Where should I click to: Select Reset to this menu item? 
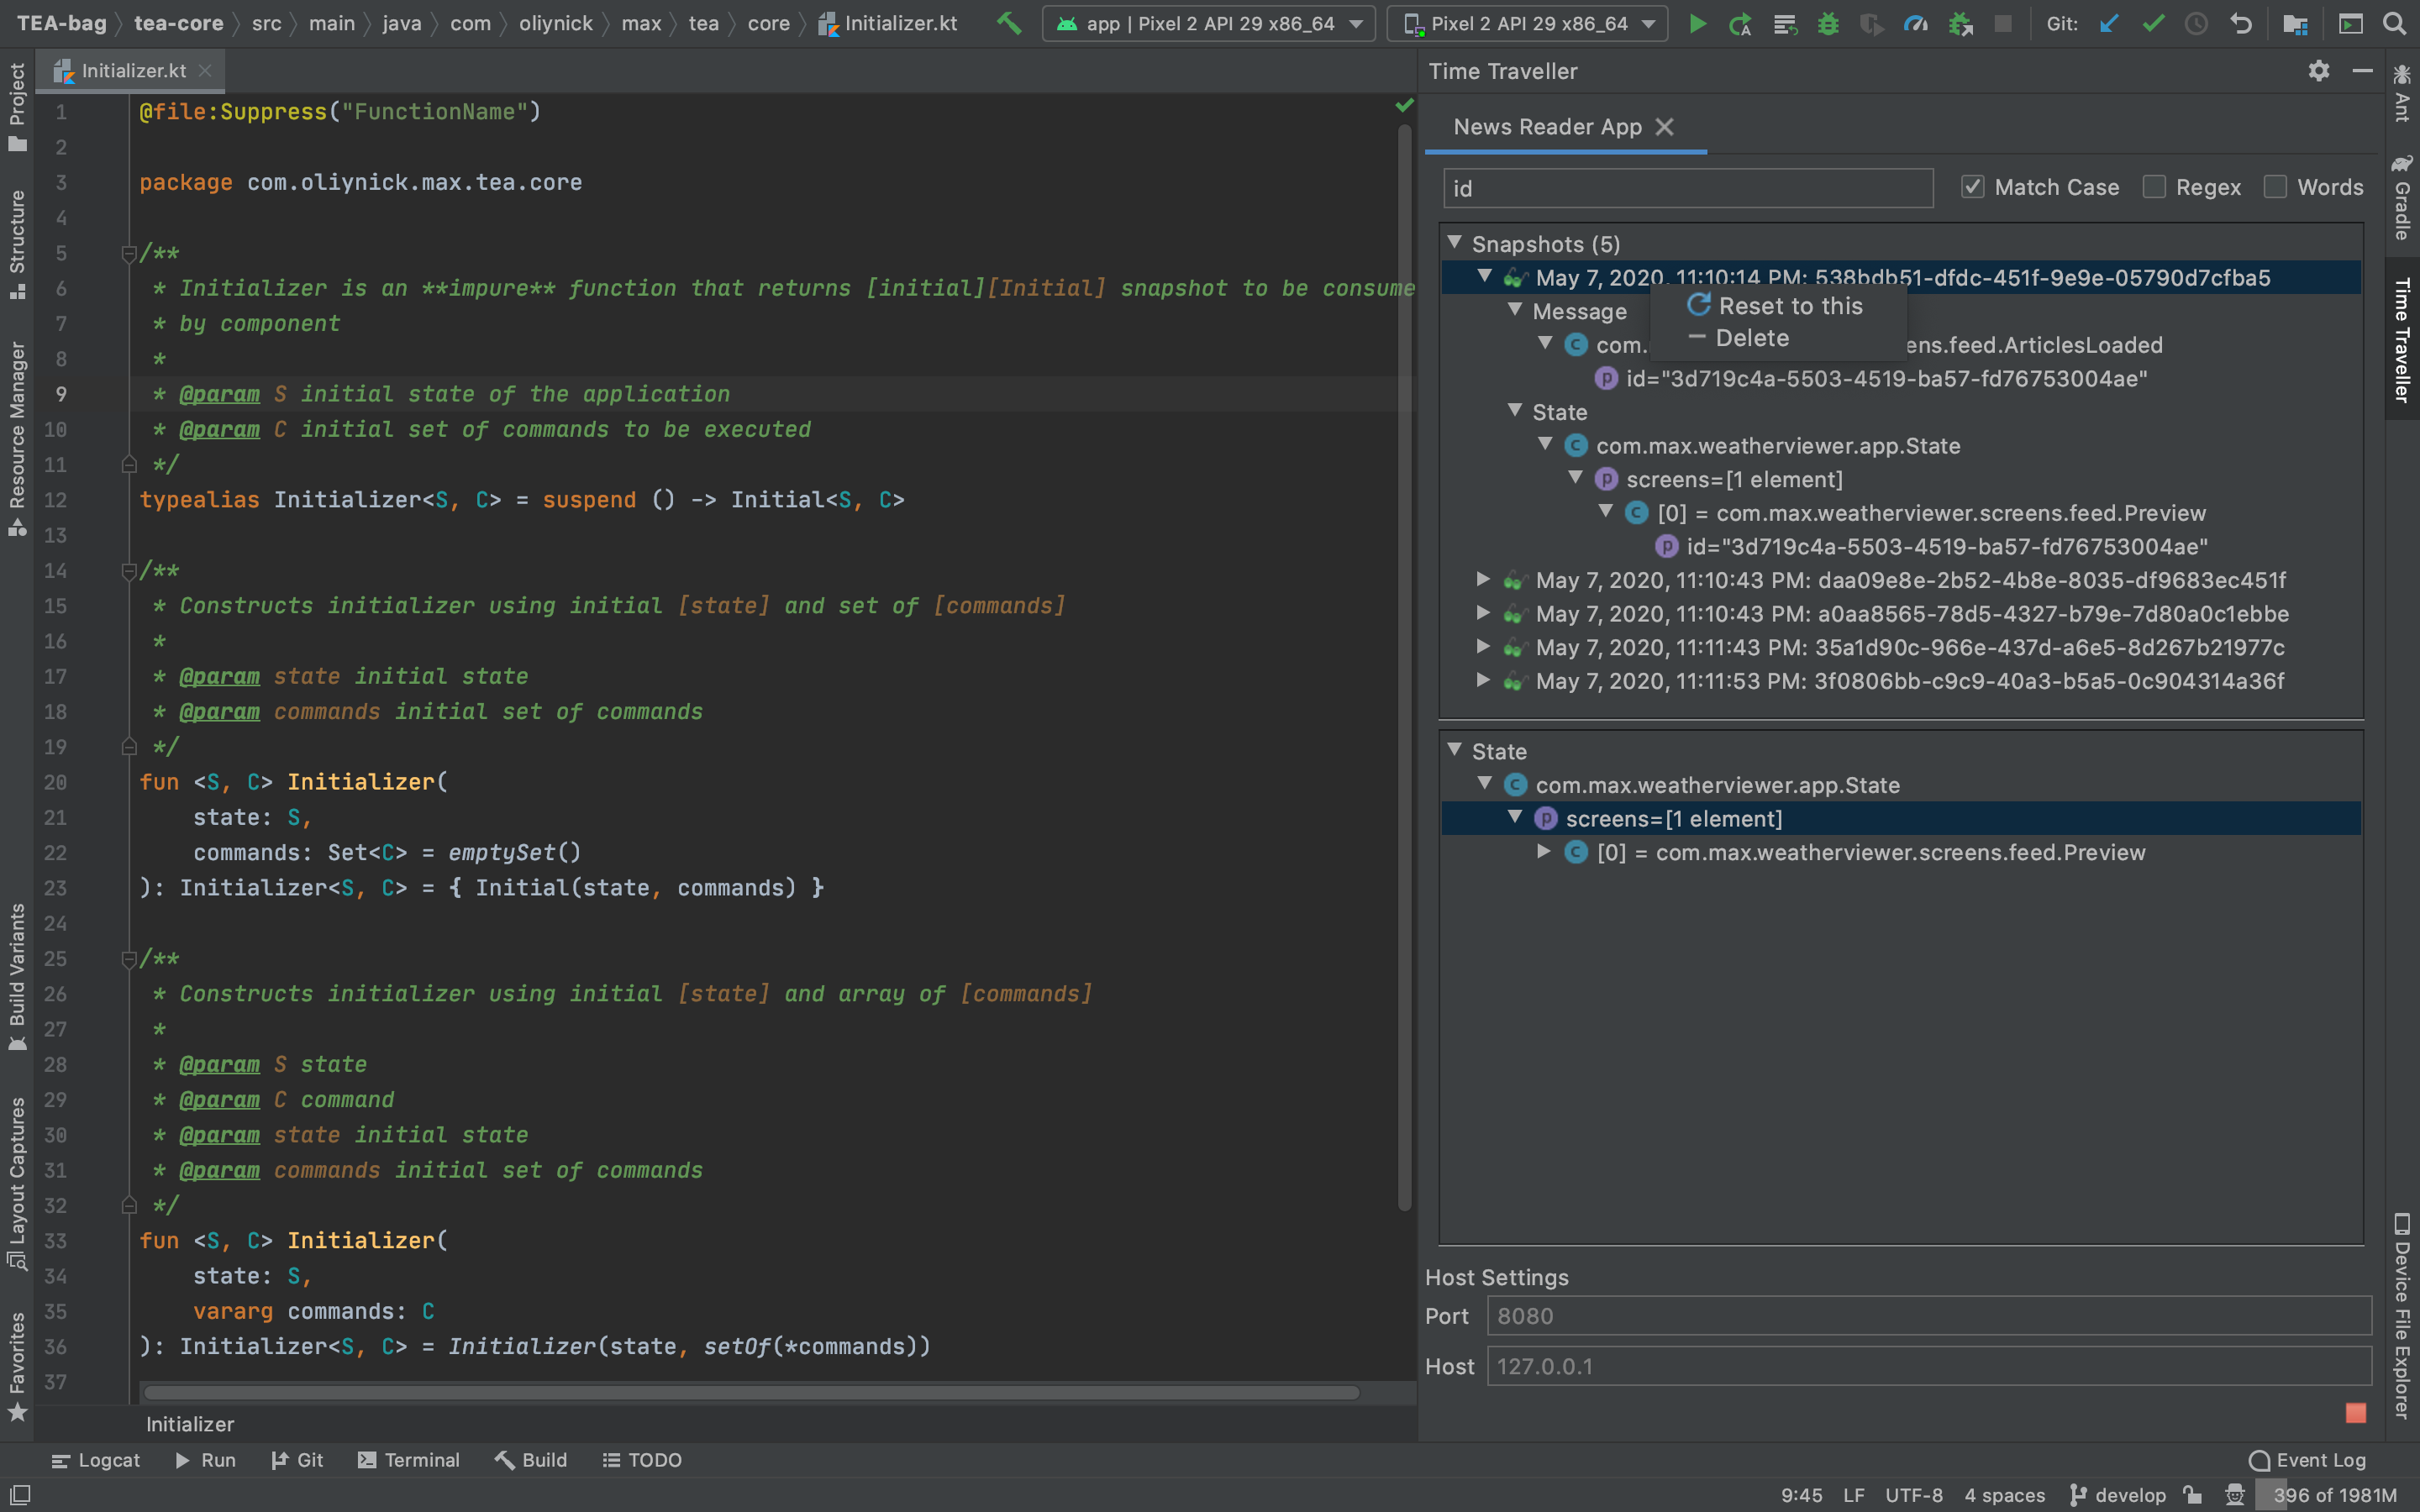1789,306
